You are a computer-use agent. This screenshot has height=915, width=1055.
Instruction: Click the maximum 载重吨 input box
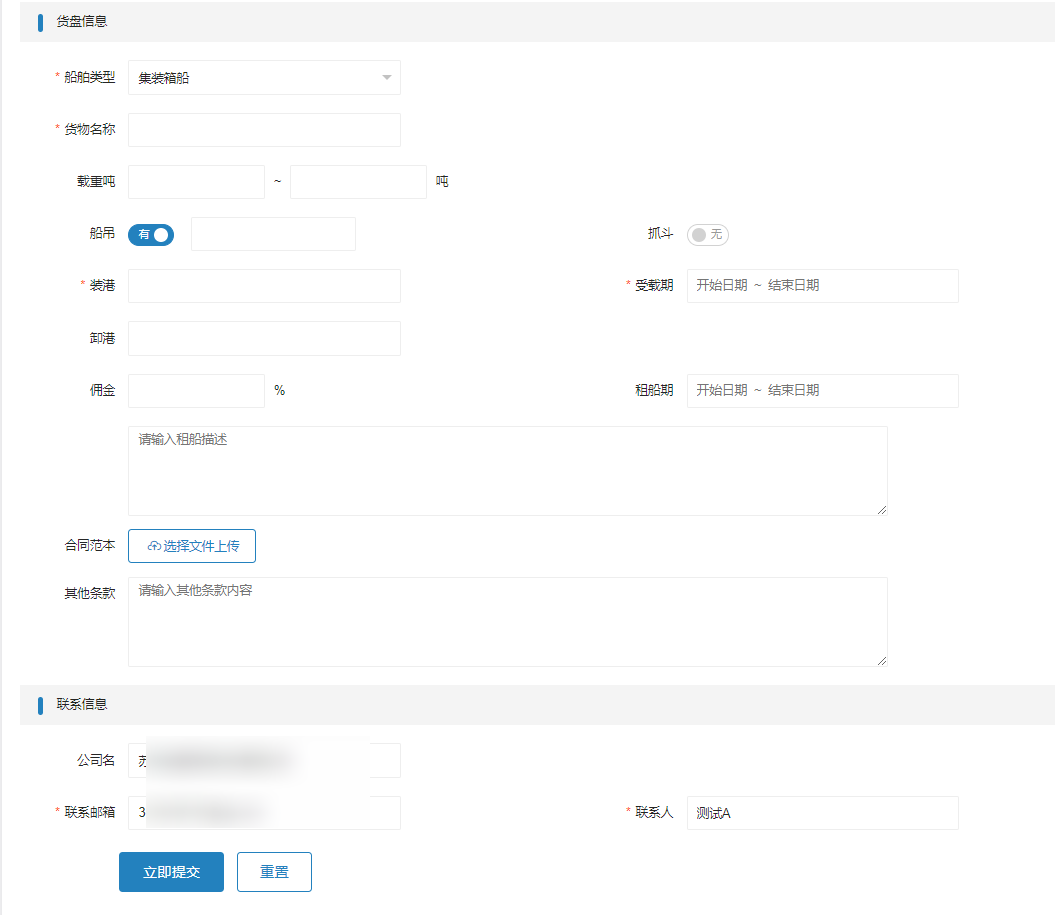(x=358, y=182)
